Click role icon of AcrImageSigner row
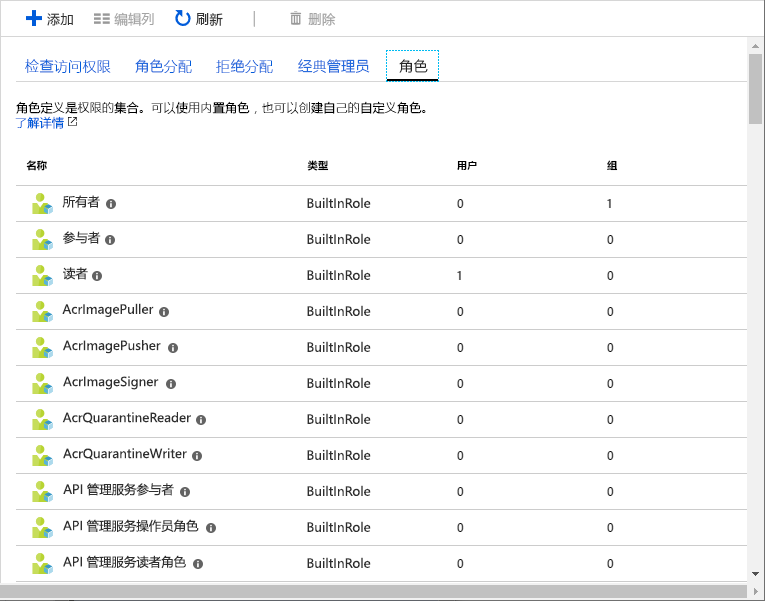This screenshot has width=765, height=601. click(42, 383)
